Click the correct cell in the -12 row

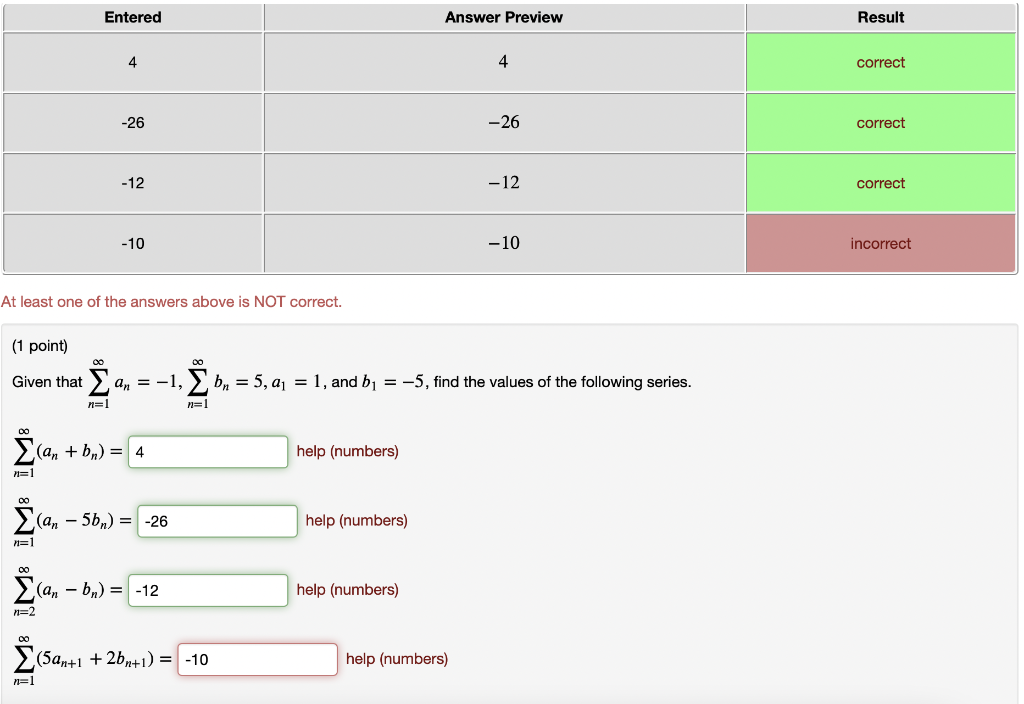coord(880,182)
